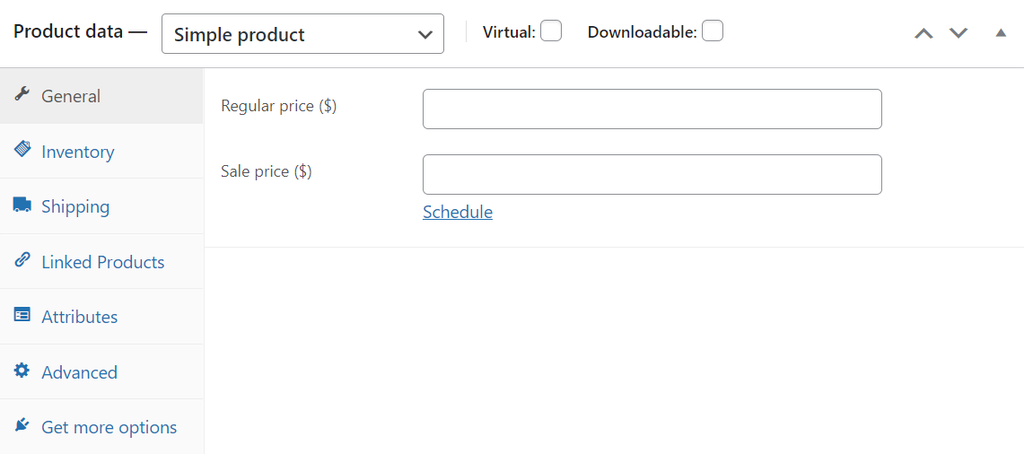Click the Attributes list icon
The image size is (1024, 454).
(22, 315)
